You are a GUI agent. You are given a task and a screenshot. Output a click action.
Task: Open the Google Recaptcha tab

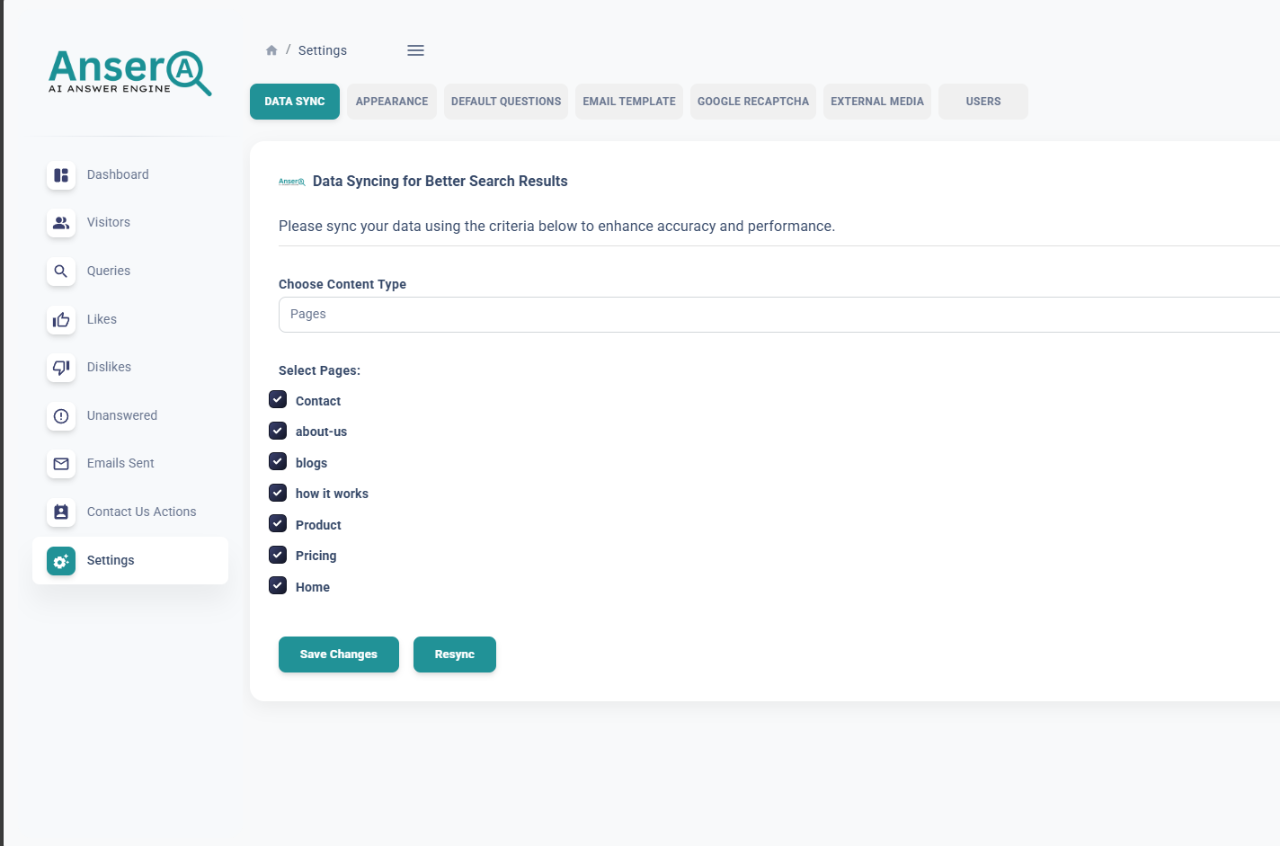[753, 101]
